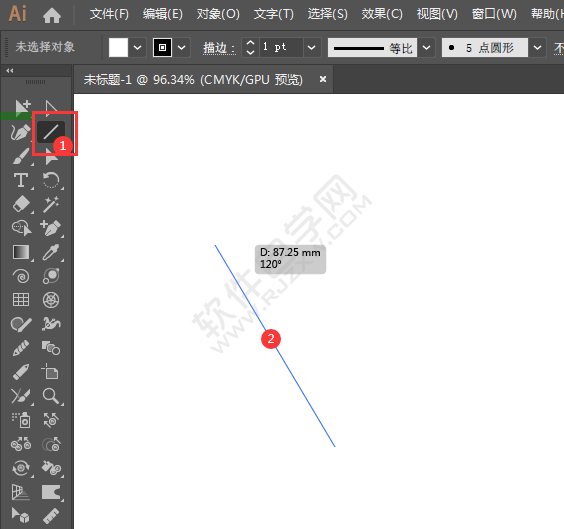The height and width of the screenshot is (529, 564).
Task: Select the Spiral tool
Action: pos(21,276)
